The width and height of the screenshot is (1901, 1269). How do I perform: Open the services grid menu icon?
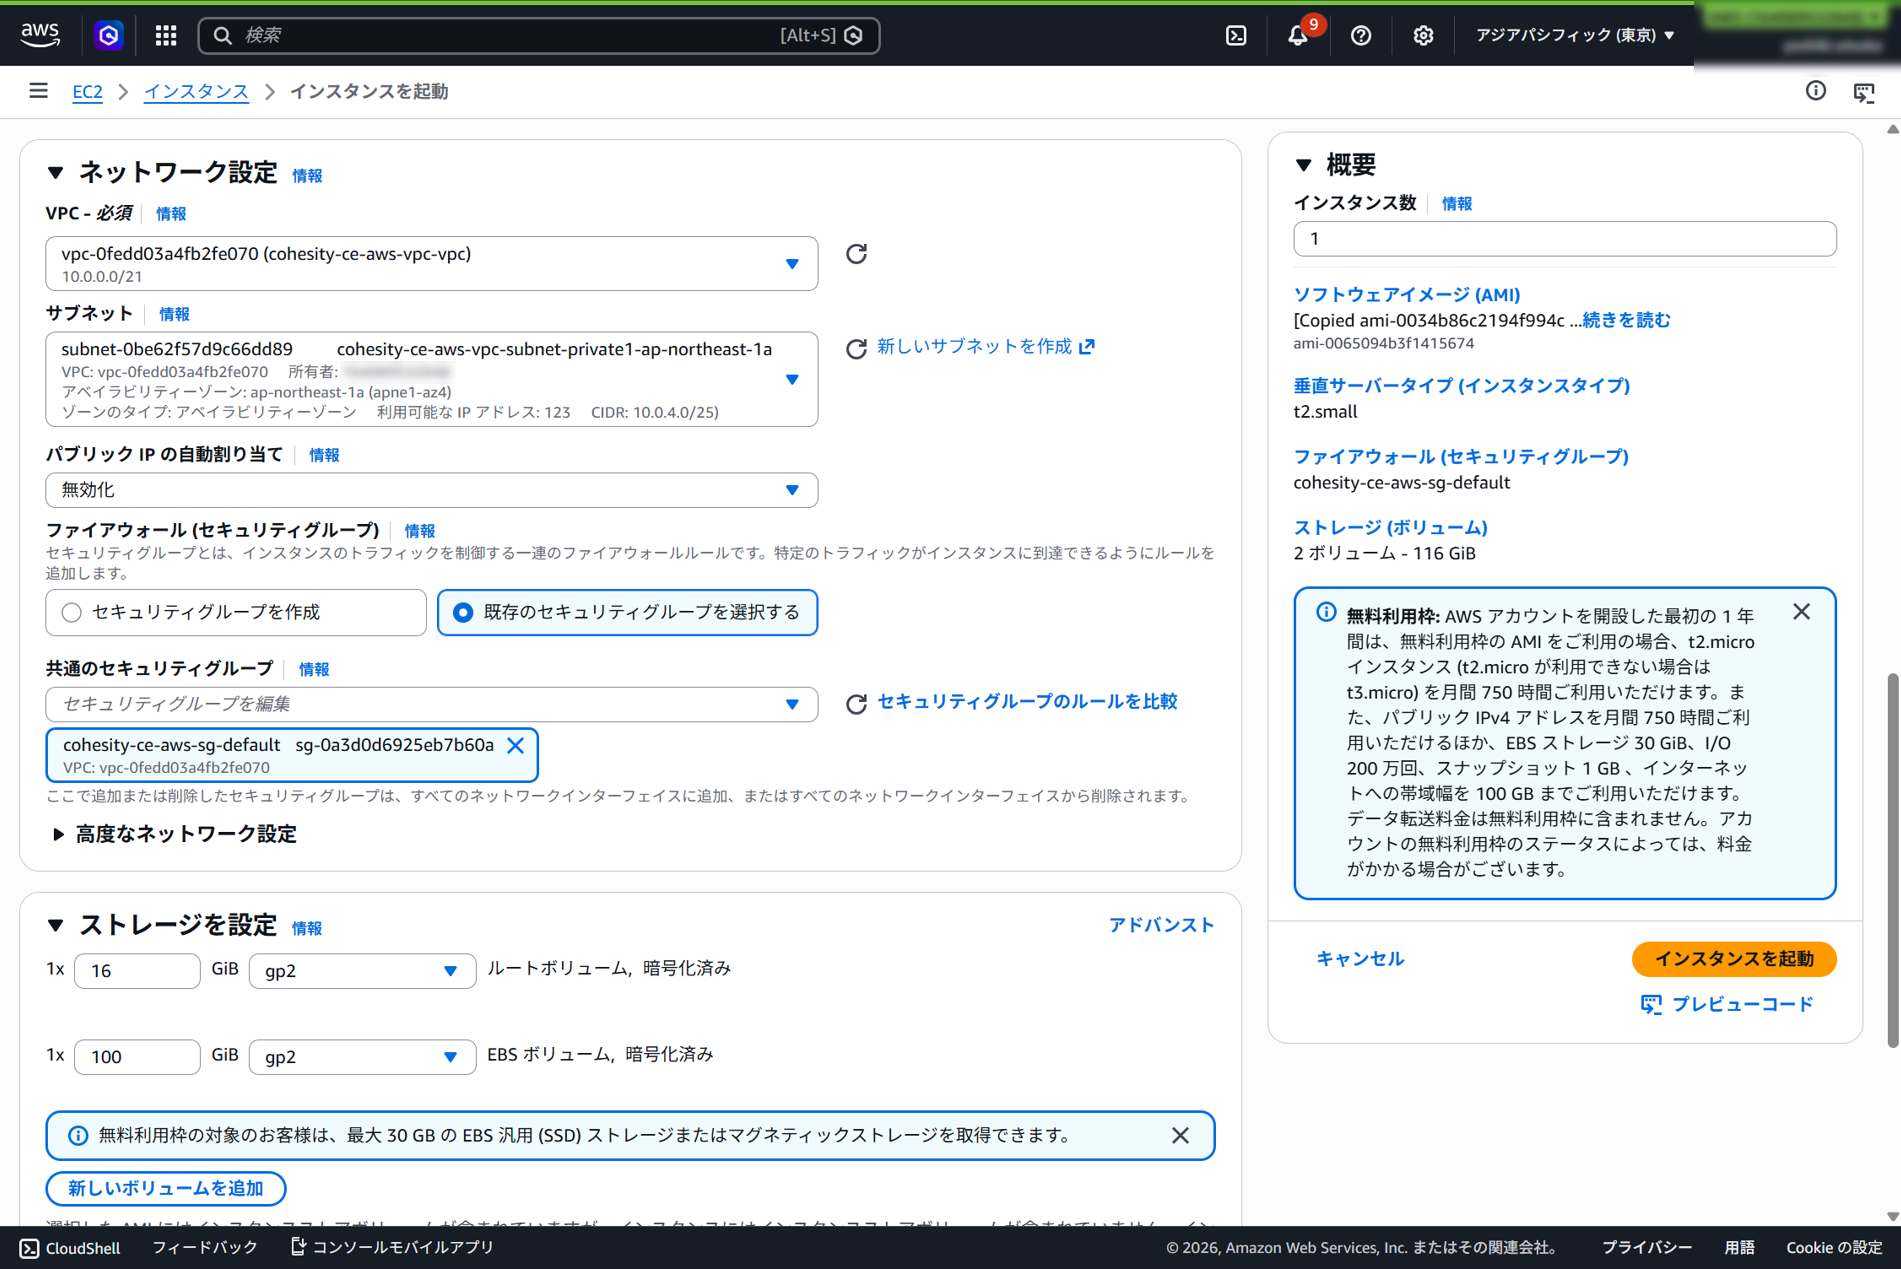(x=166, y=35)
